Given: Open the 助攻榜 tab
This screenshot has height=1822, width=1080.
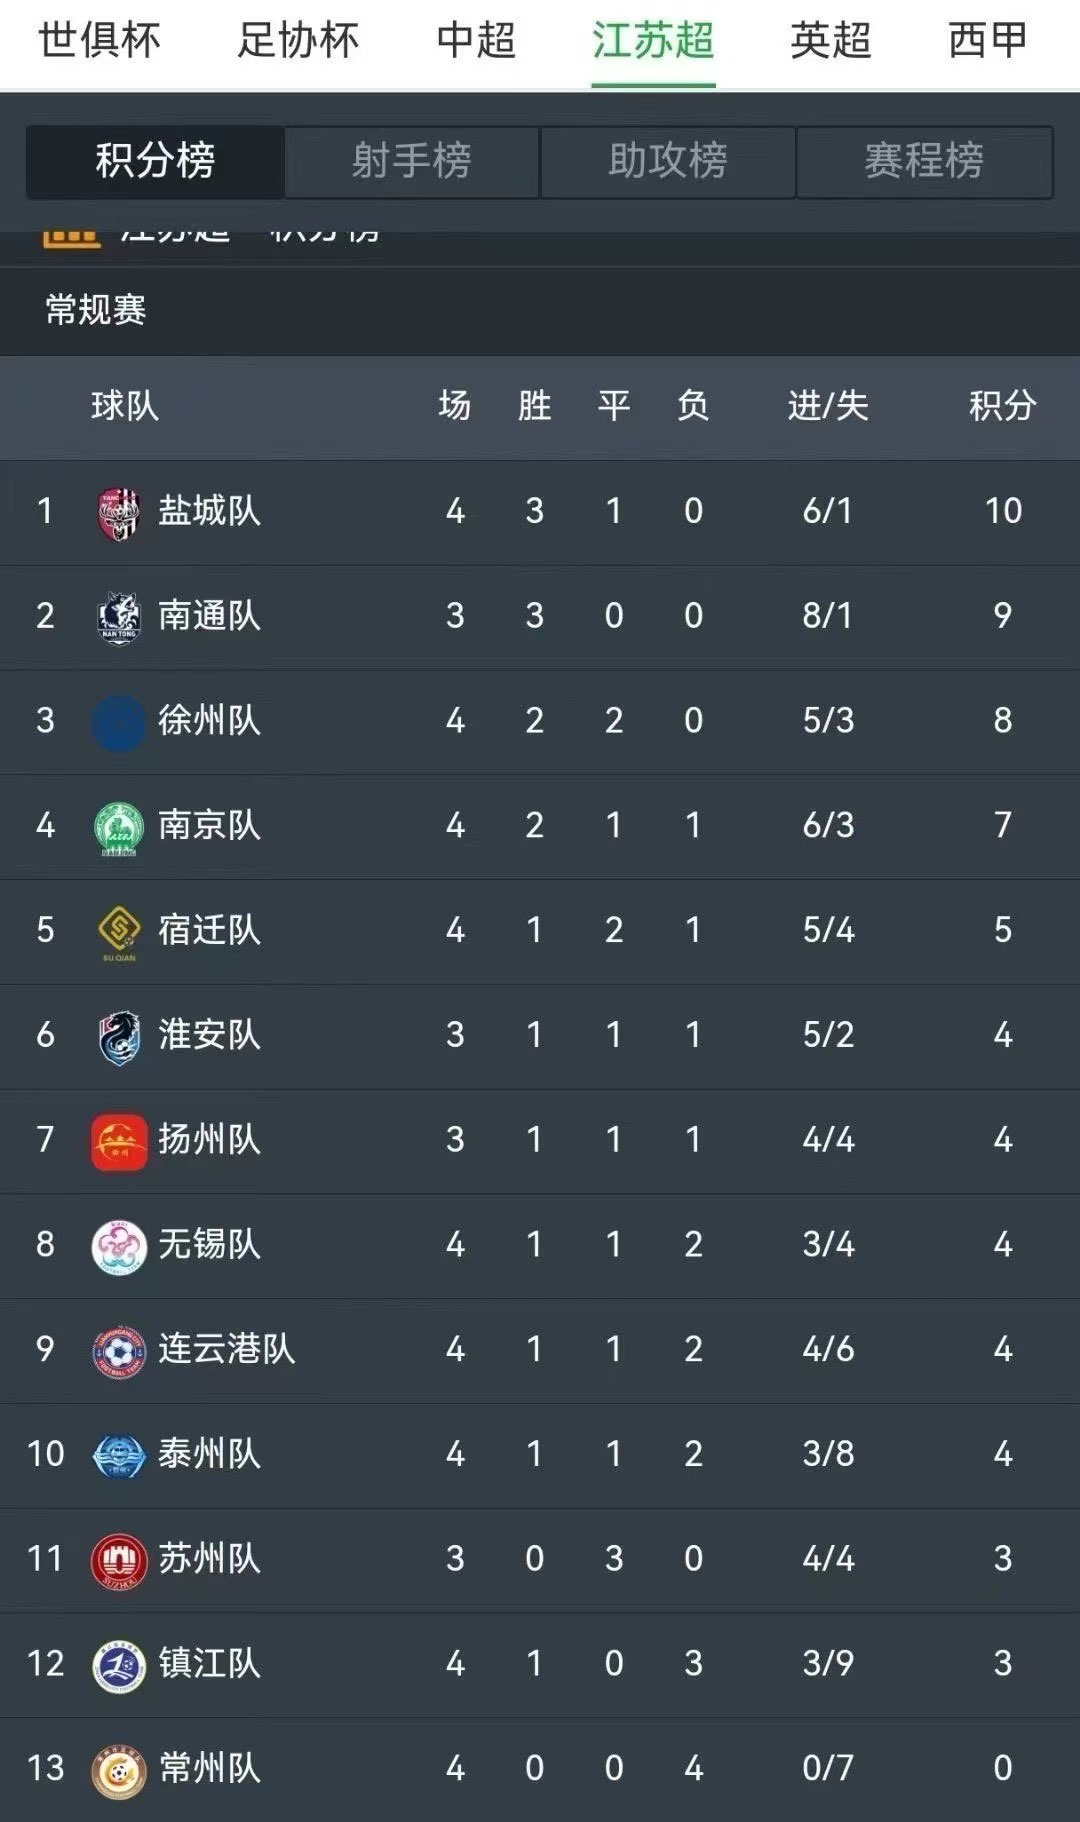Looking at the screenshot, I should 668,161.
